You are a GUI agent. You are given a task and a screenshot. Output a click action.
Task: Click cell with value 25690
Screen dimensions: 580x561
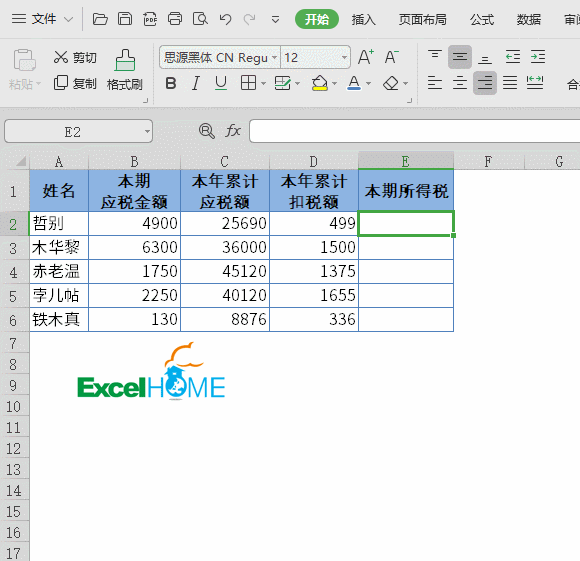(225, 223)
